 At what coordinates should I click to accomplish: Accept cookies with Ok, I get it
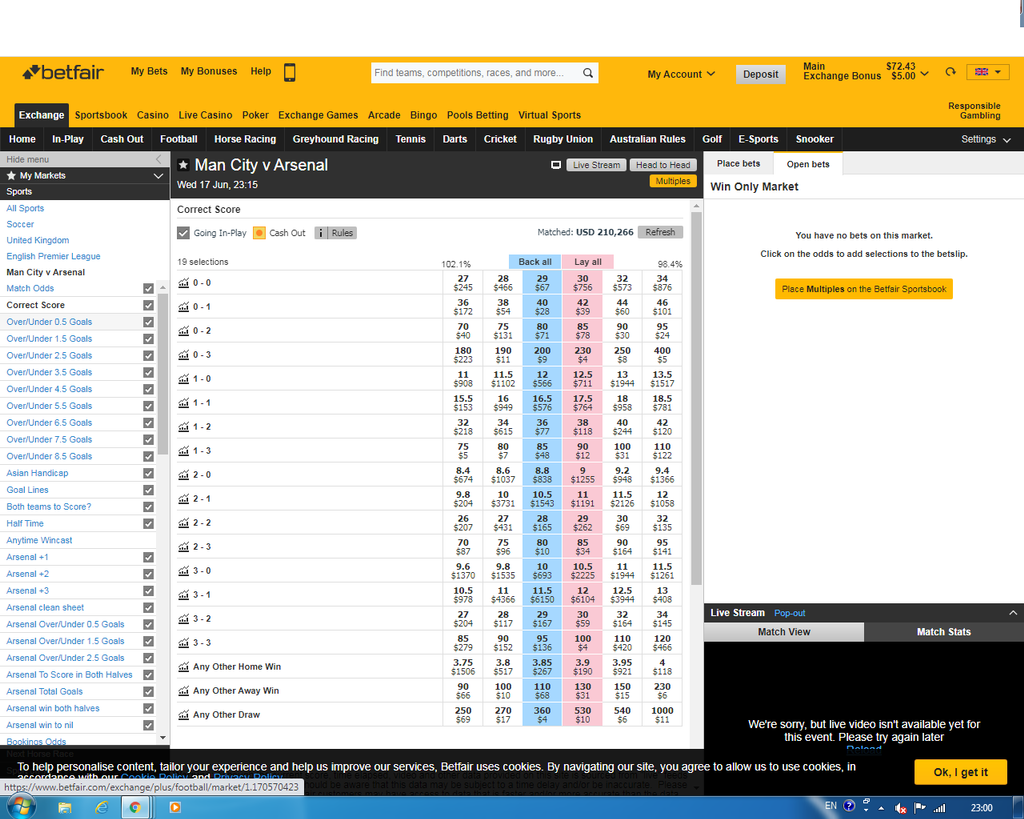pos(961,772)
